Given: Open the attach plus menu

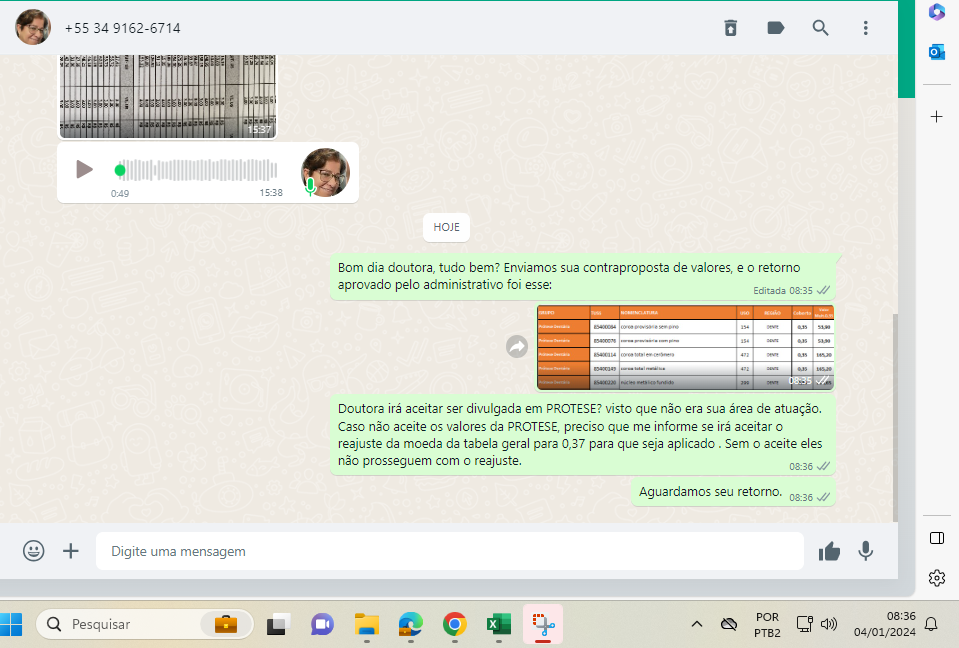Looking at the screenshot, I should point(71,551).
